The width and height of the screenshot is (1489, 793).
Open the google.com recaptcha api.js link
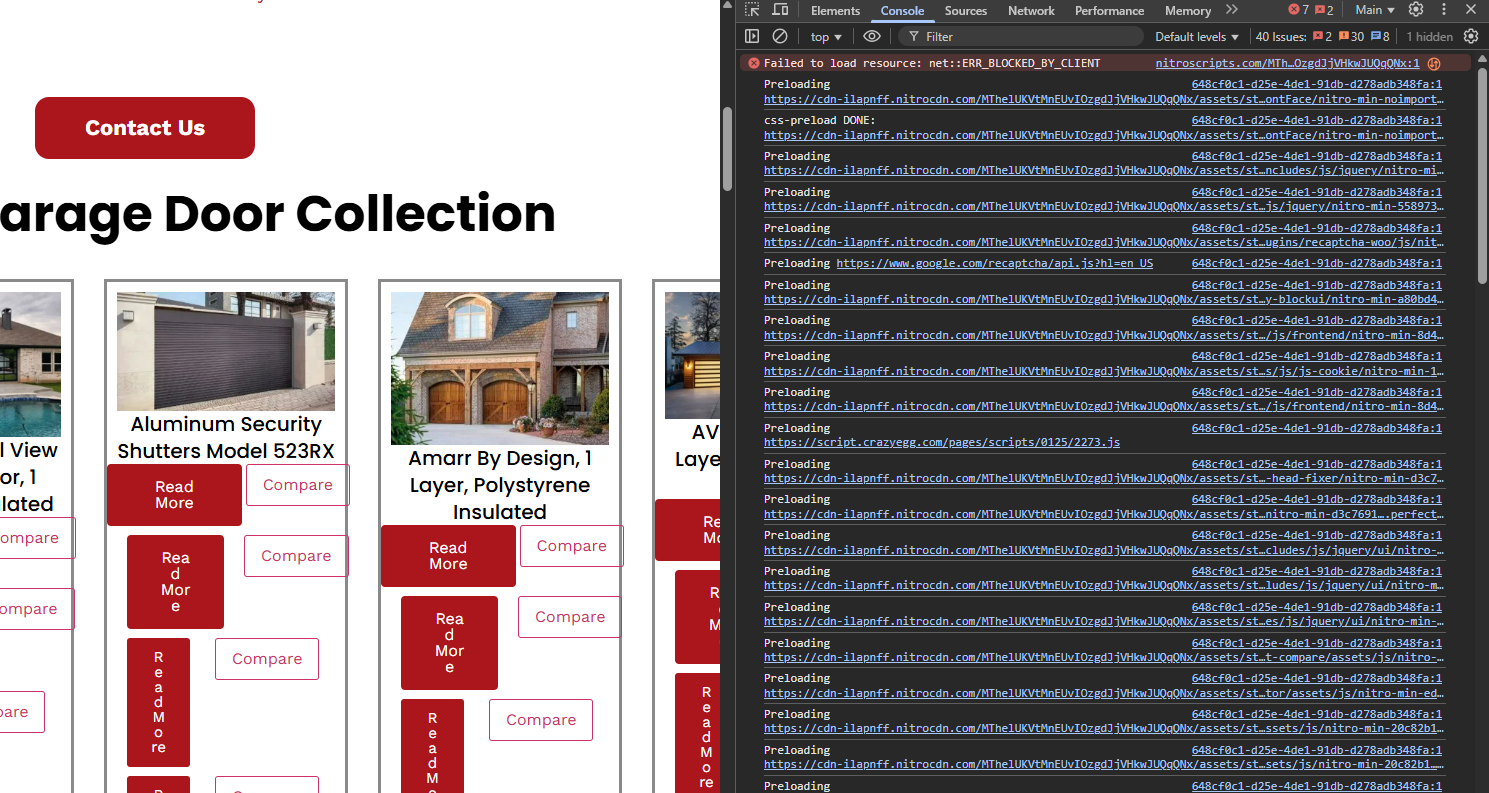[x=994, y=264]
